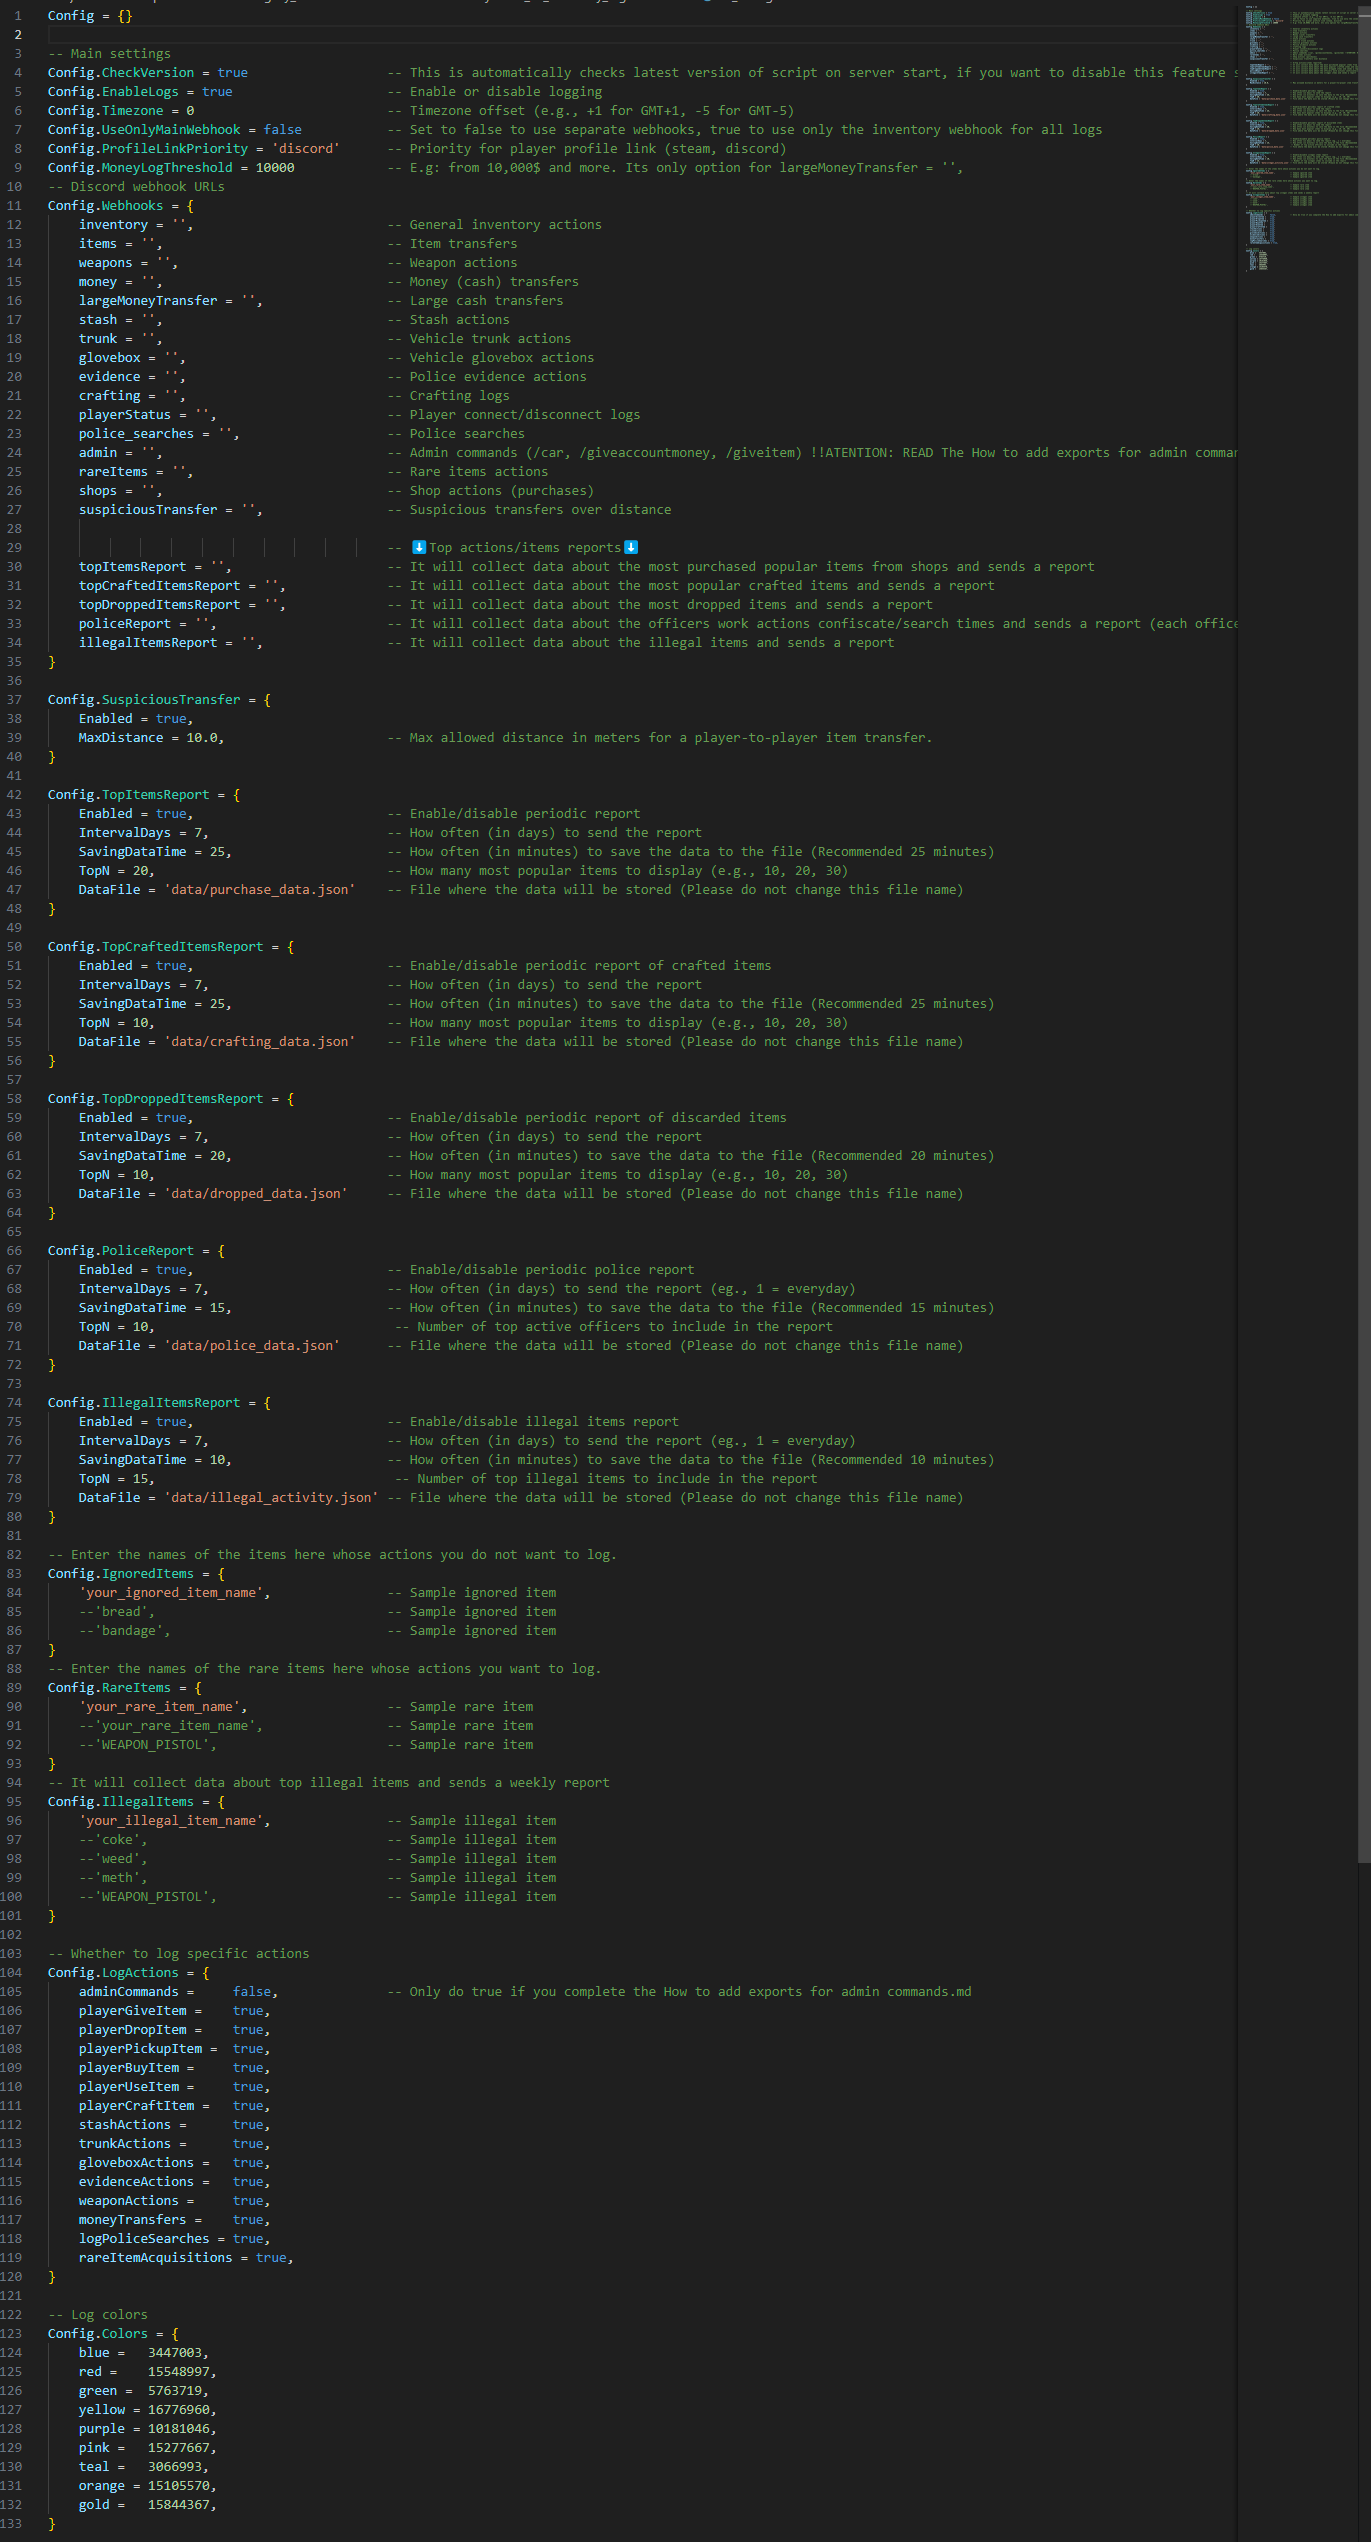Click the orange color value 15105570
1371x2542 pixels.
coord(179,2485)
